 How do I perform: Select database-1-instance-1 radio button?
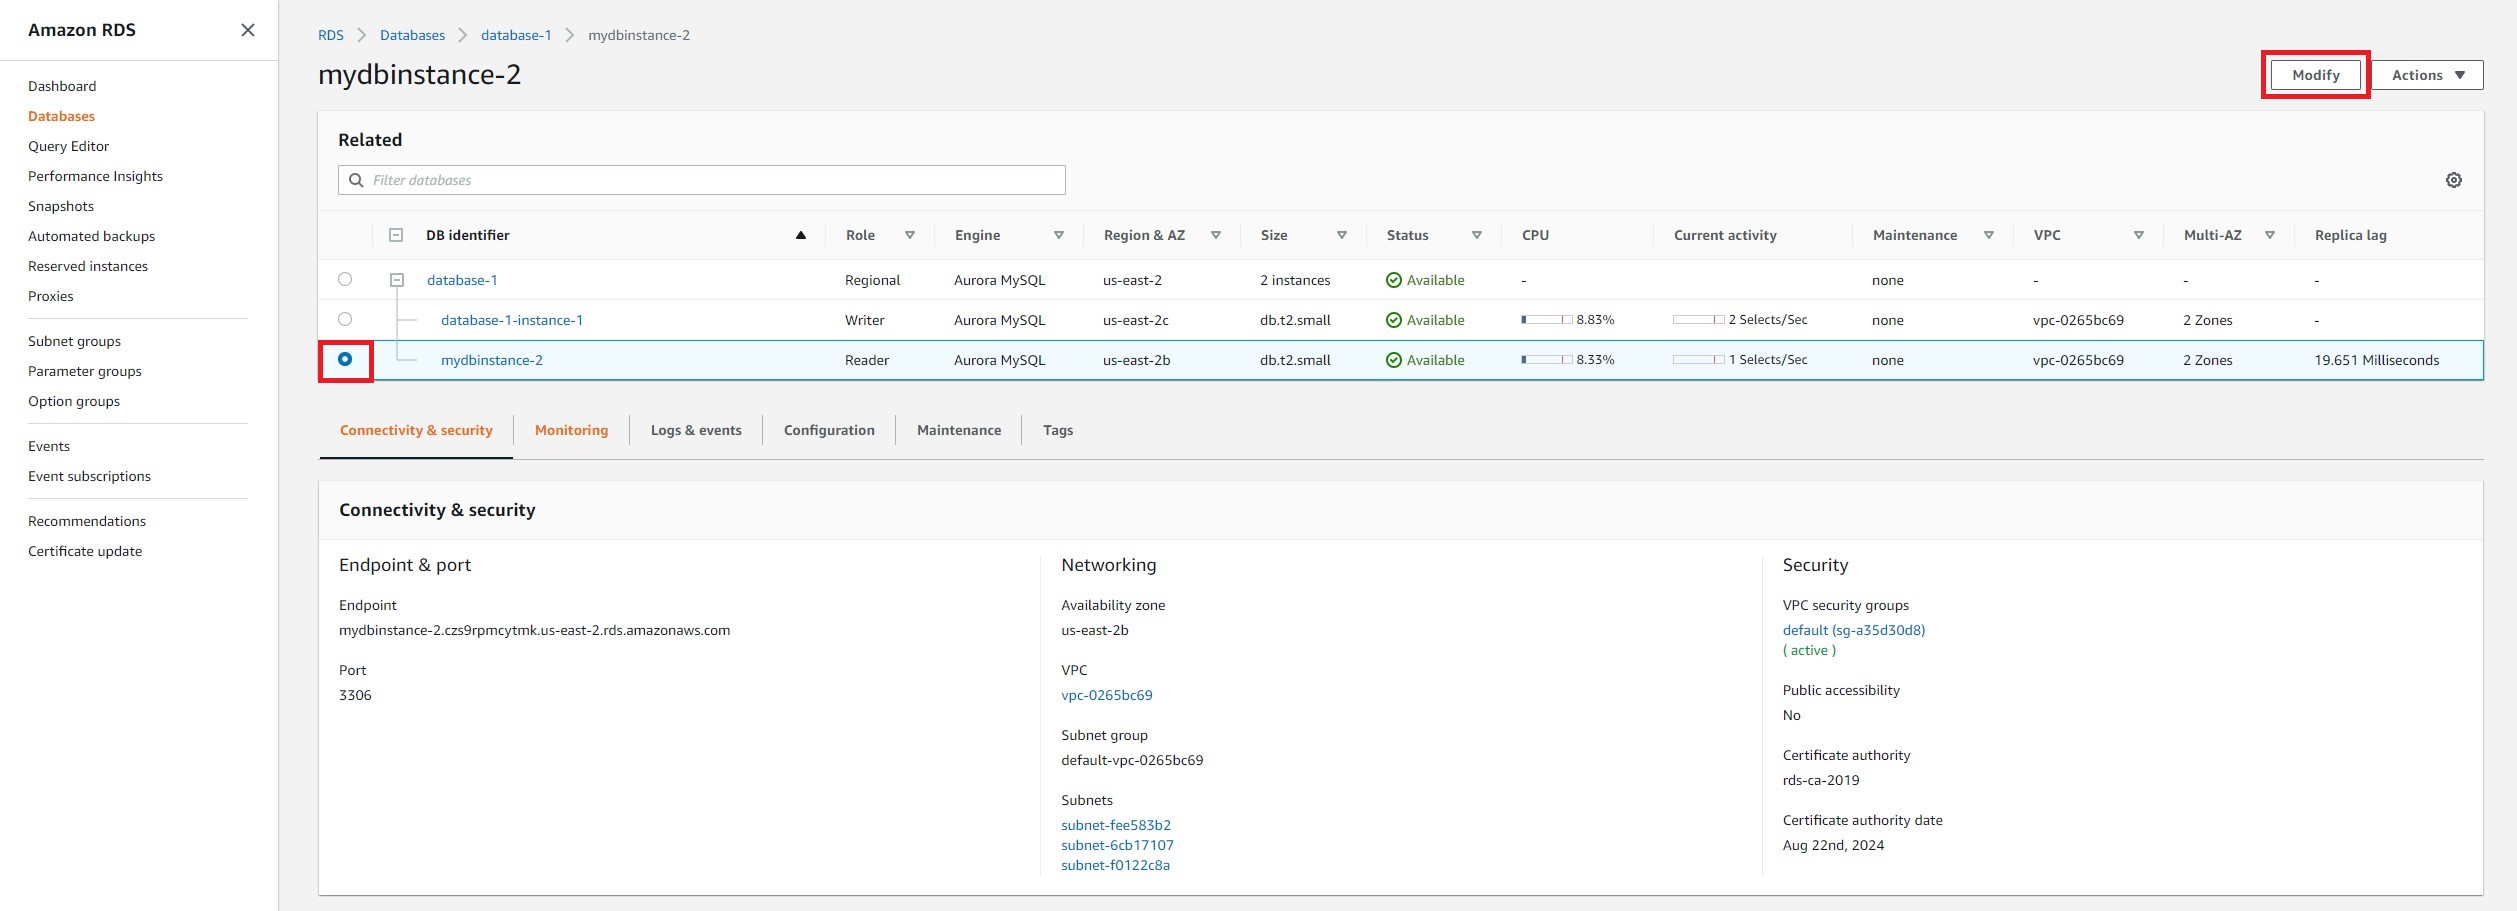point(345,319)
